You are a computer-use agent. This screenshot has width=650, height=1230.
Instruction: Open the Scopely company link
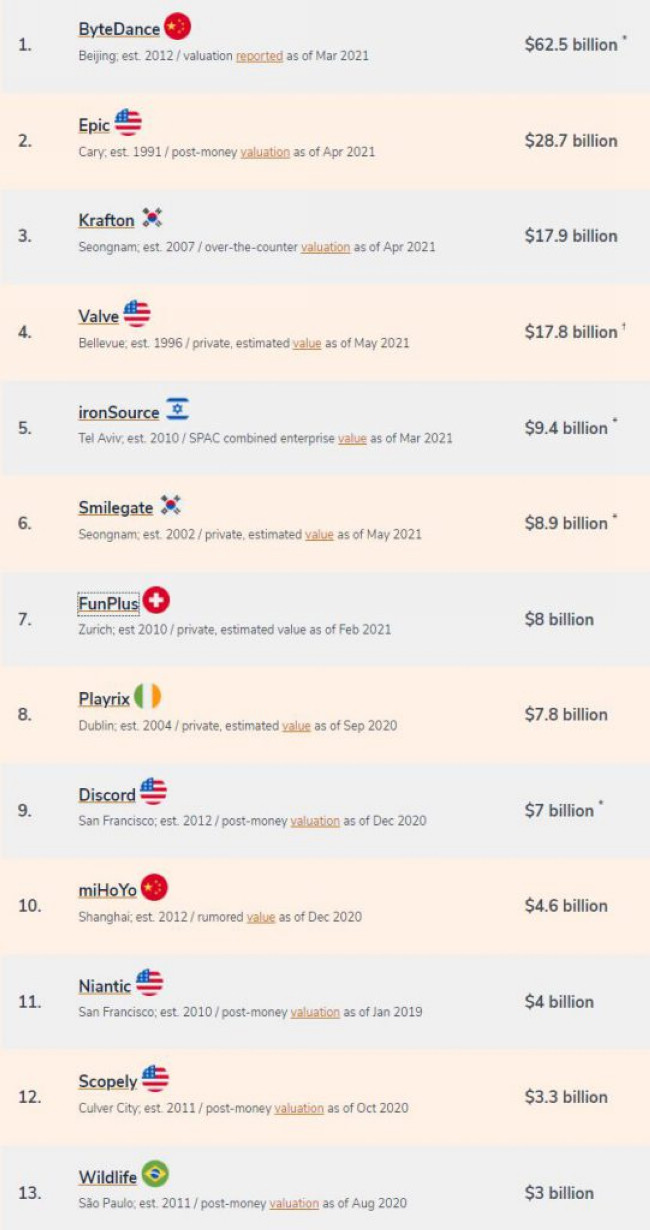(x=108, y=1082)
